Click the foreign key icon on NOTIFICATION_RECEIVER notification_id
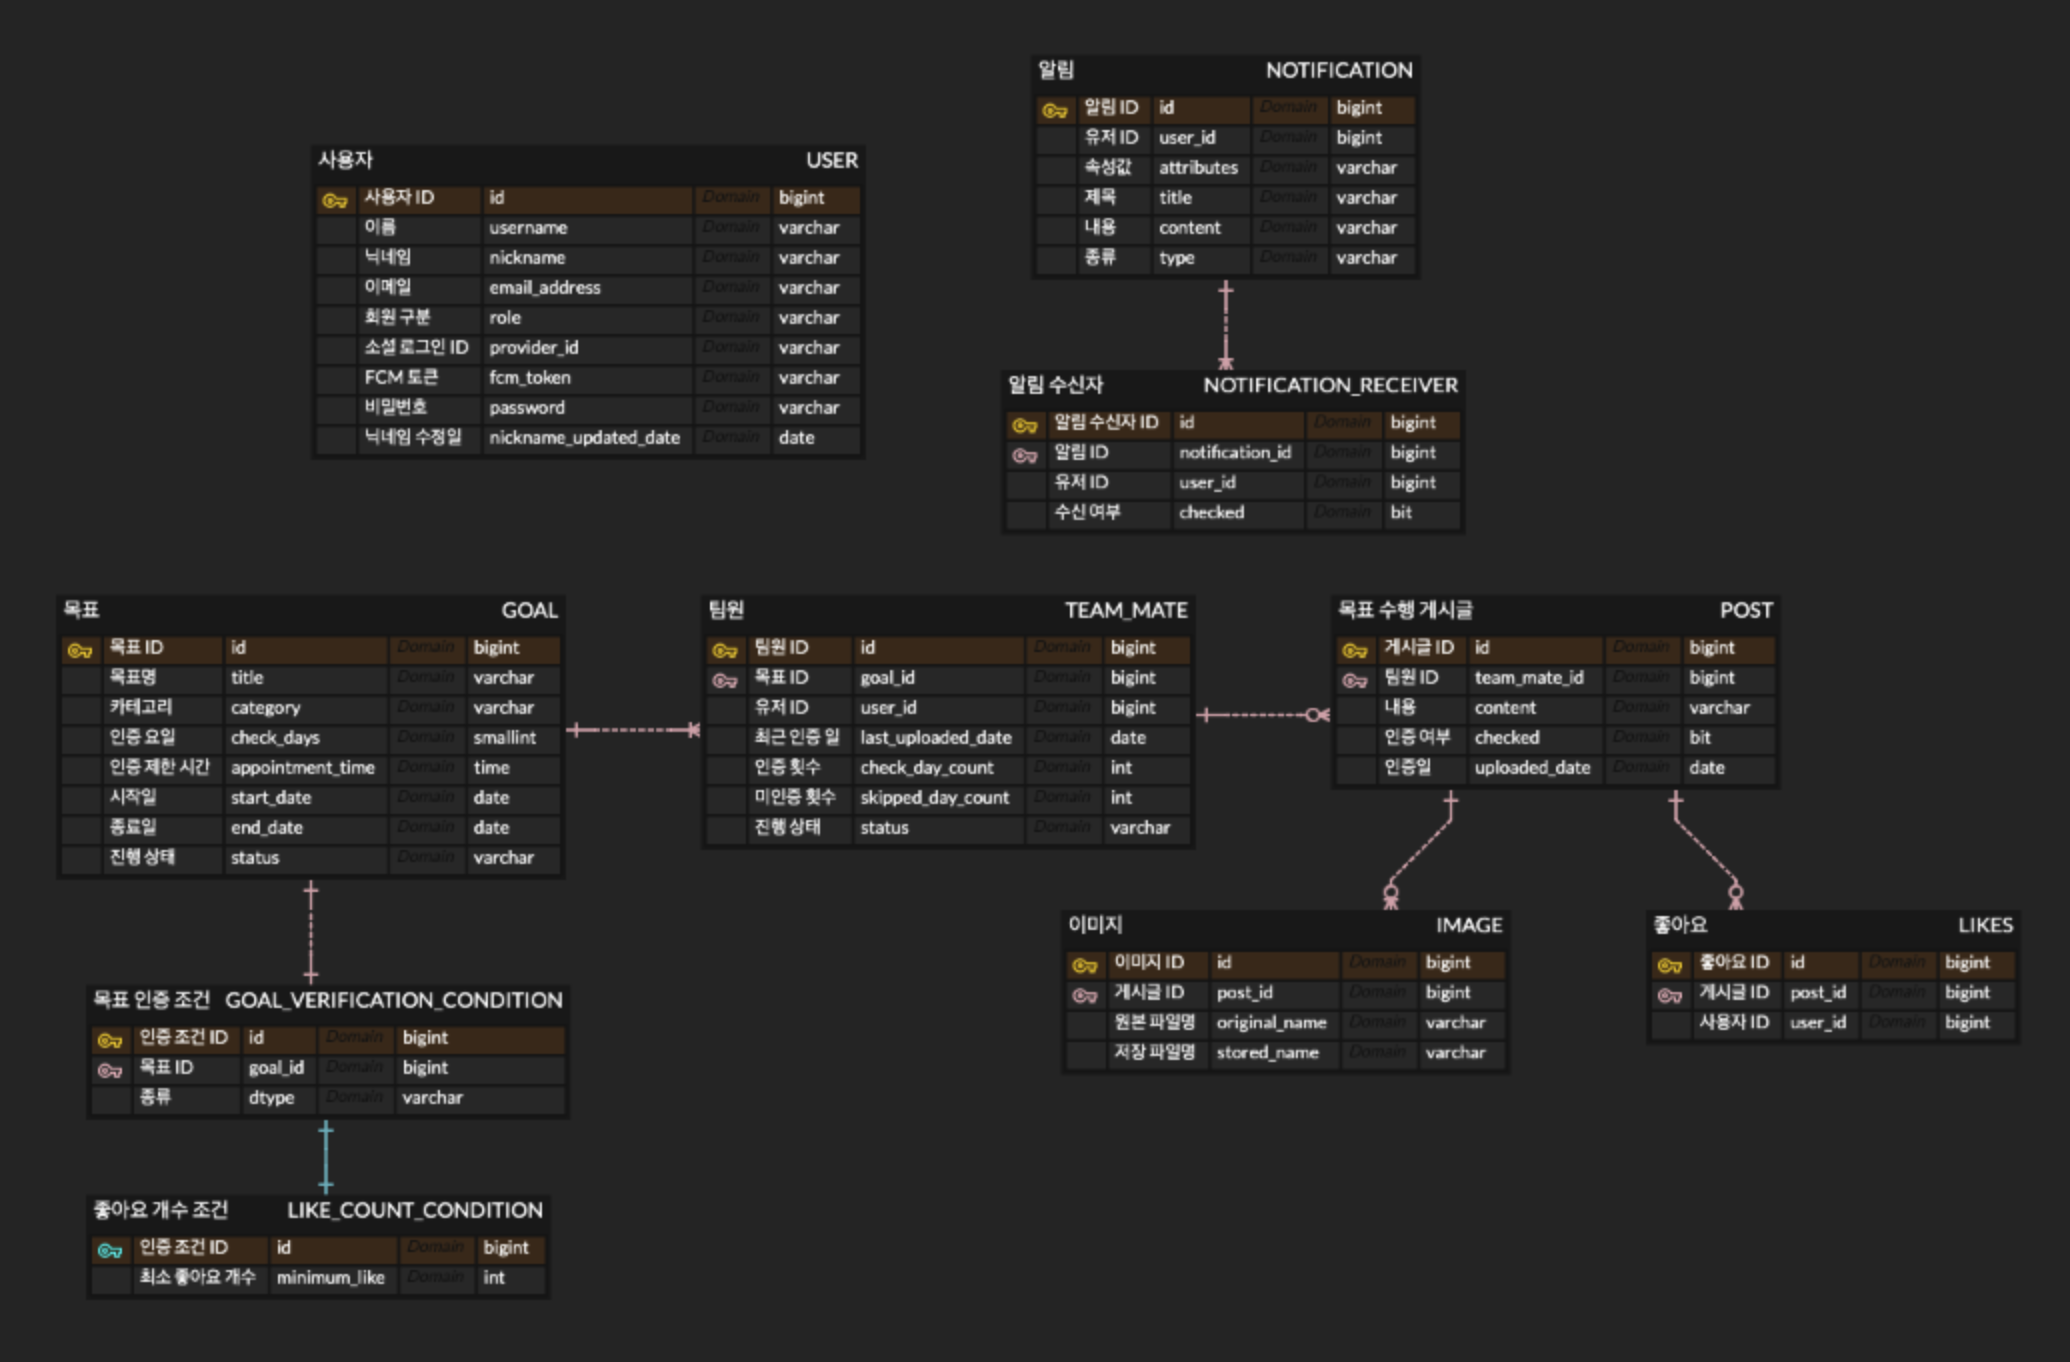2070x1362 pixels. coord(1024,453)
